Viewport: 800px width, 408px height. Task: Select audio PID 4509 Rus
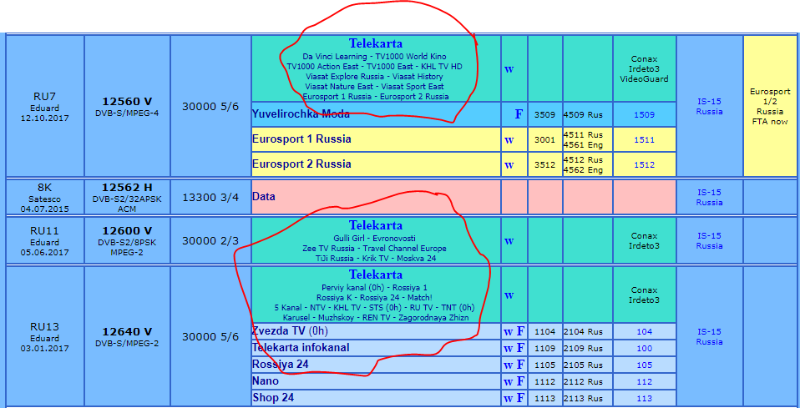point(584,115)
